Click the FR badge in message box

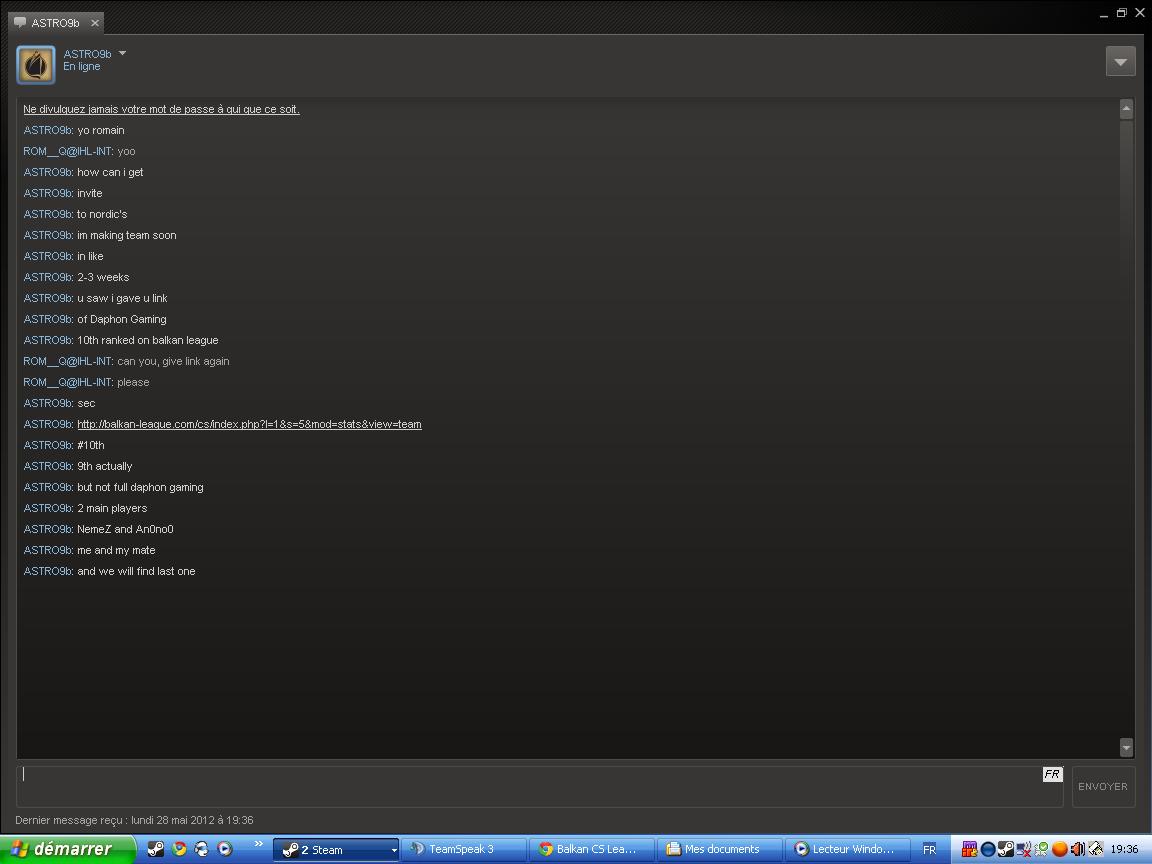(x=1052, y=774)
